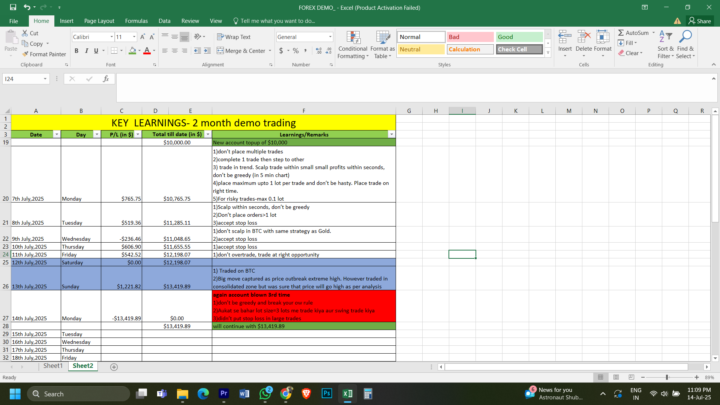Switch to the Page Layout tab
The width and height of the screenshot is (720, 405).
point(99,21)
